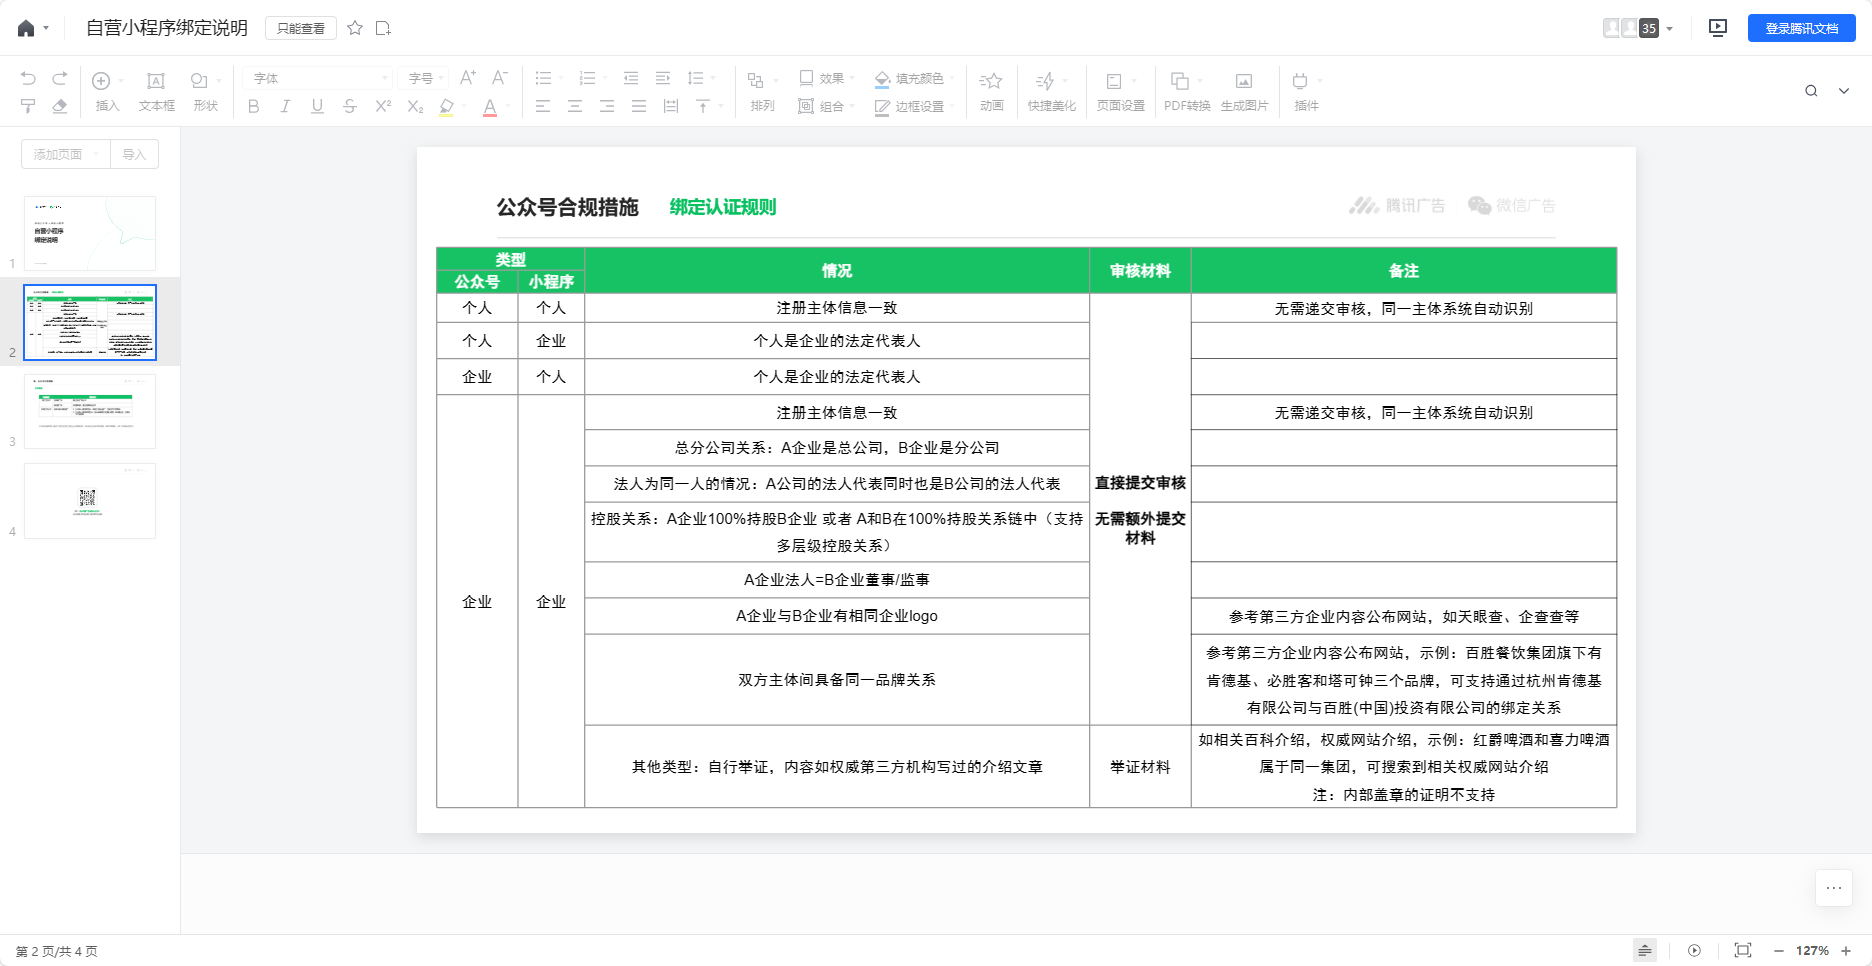Open the 字号 font size dropdown
Image resolution: width=1872 pixels, height=966 pixels.
(x=424, y=78)
